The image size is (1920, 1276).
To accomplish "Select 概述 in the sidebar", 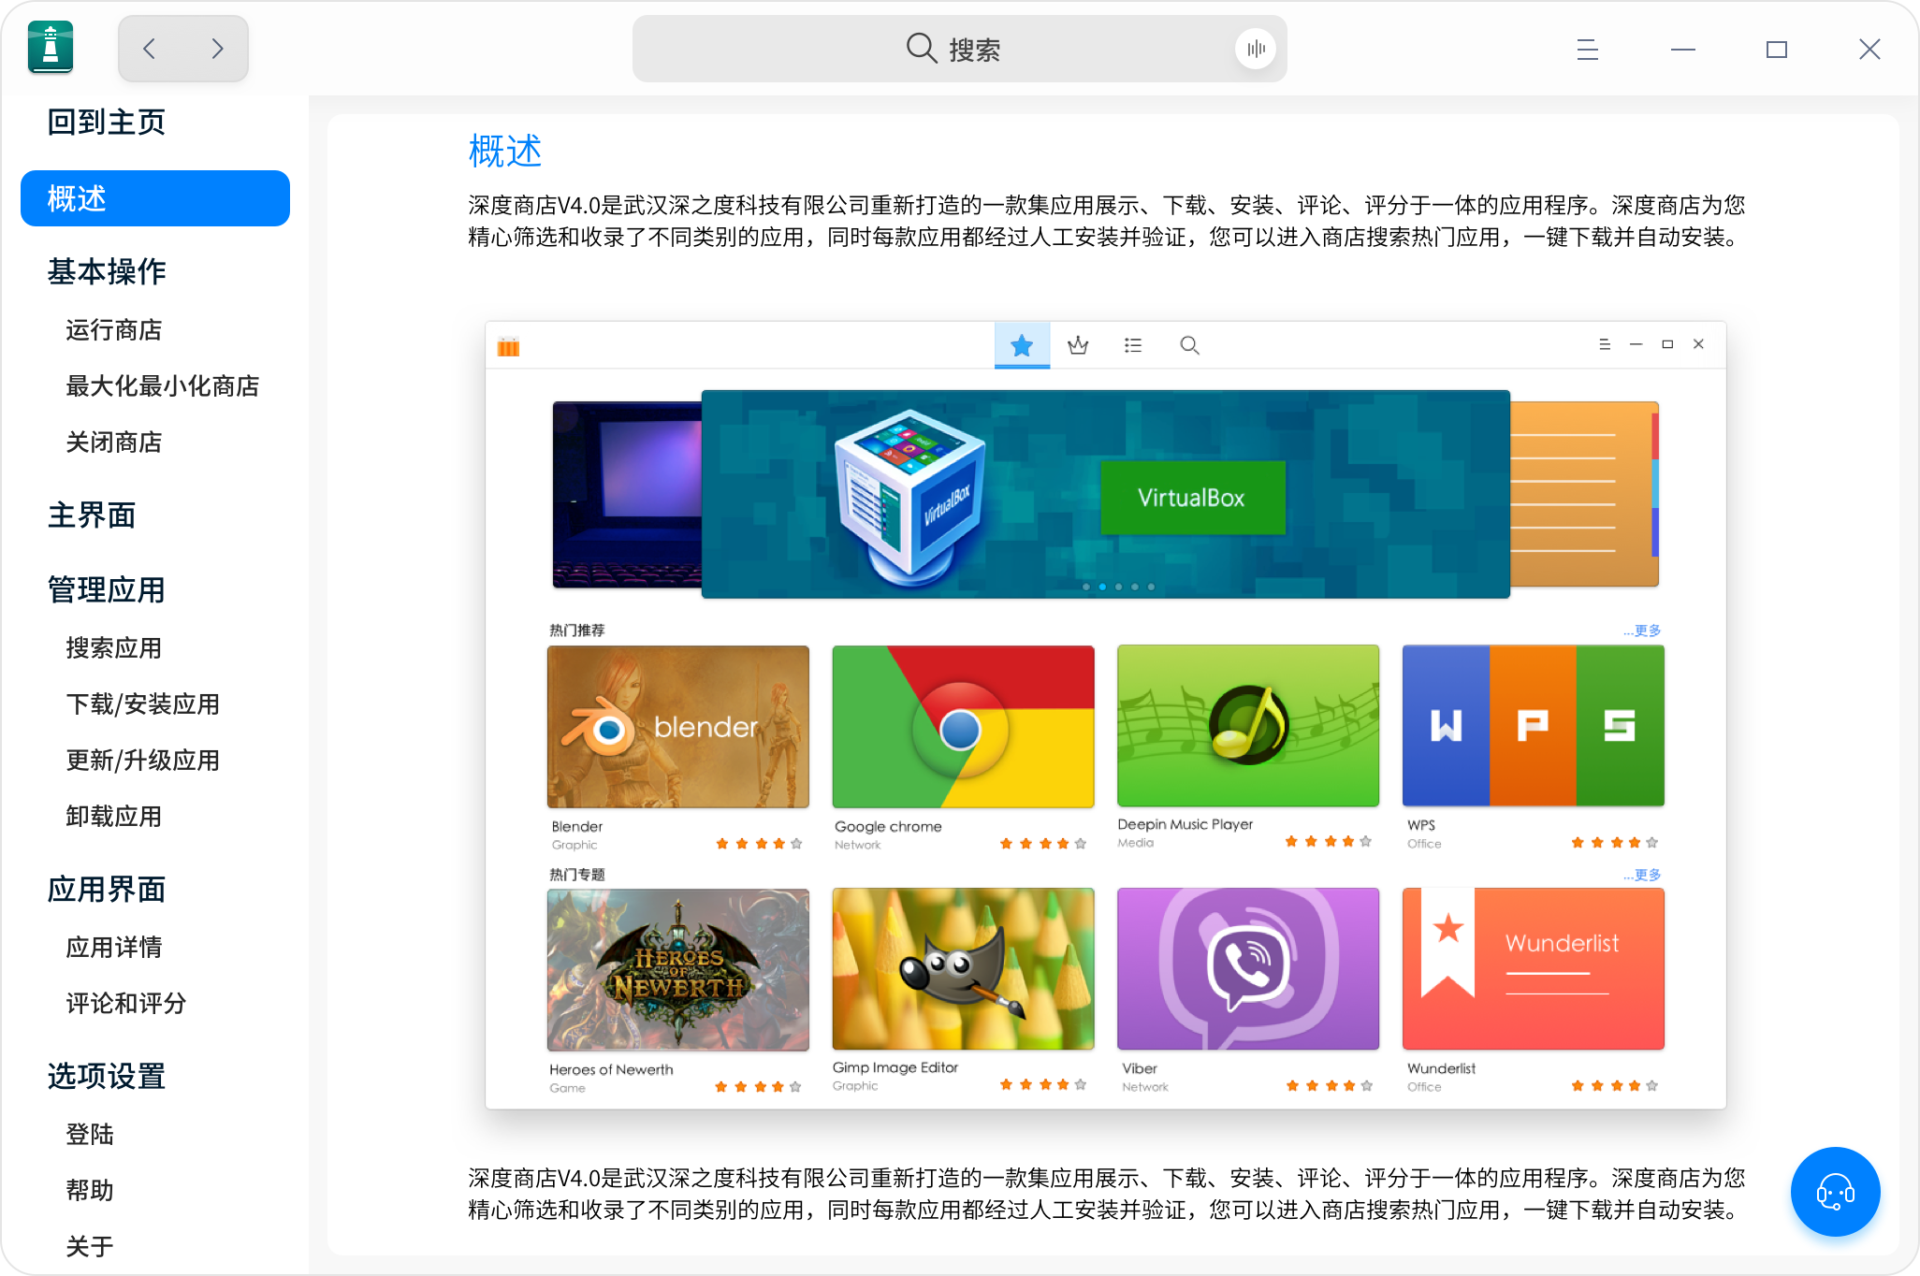I will pyautogui.click(x=155, y=198).
